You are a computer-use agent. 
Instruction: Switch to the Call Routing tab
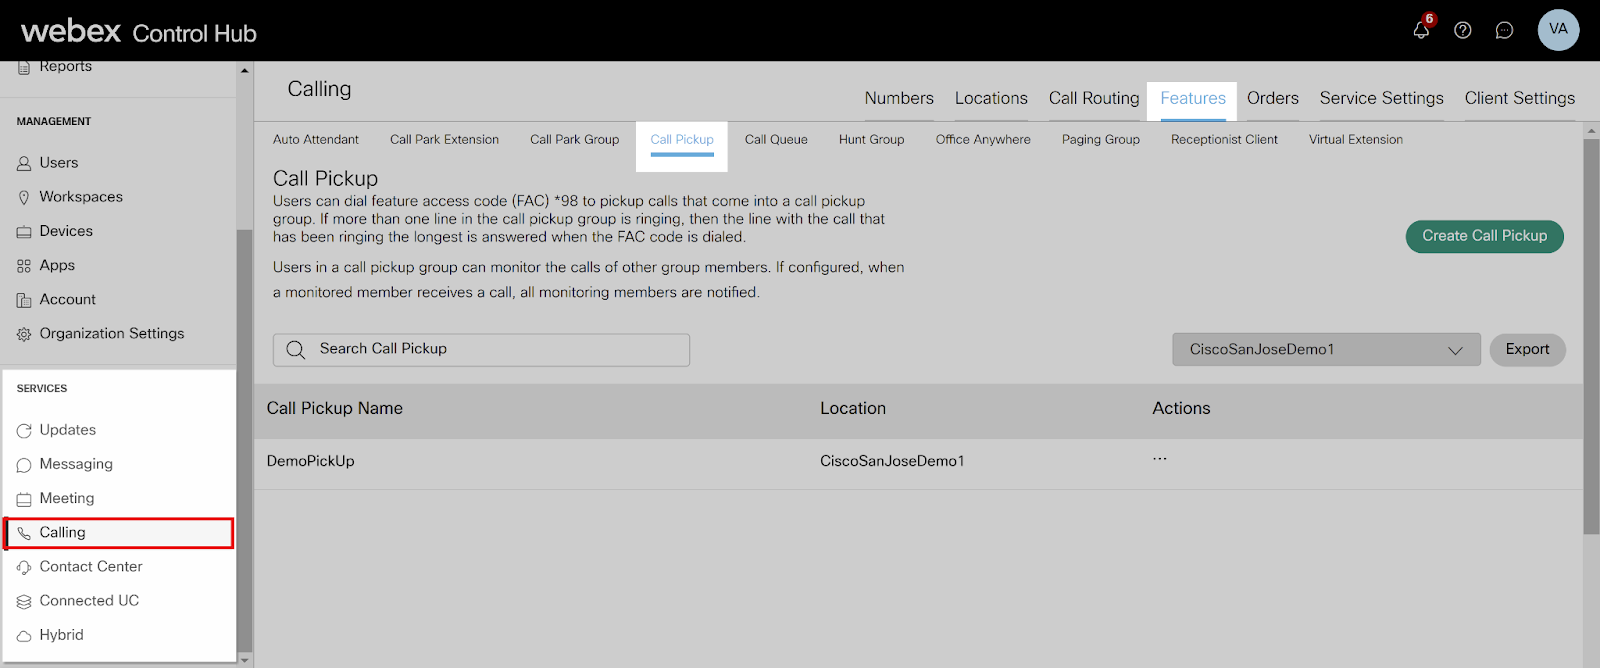coord(1093,98)
